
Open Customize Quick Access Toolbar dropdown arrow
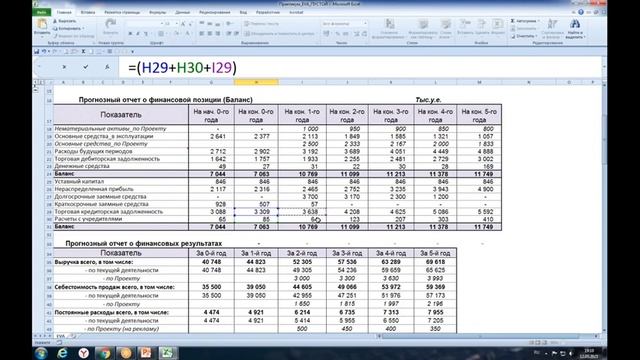133,52
